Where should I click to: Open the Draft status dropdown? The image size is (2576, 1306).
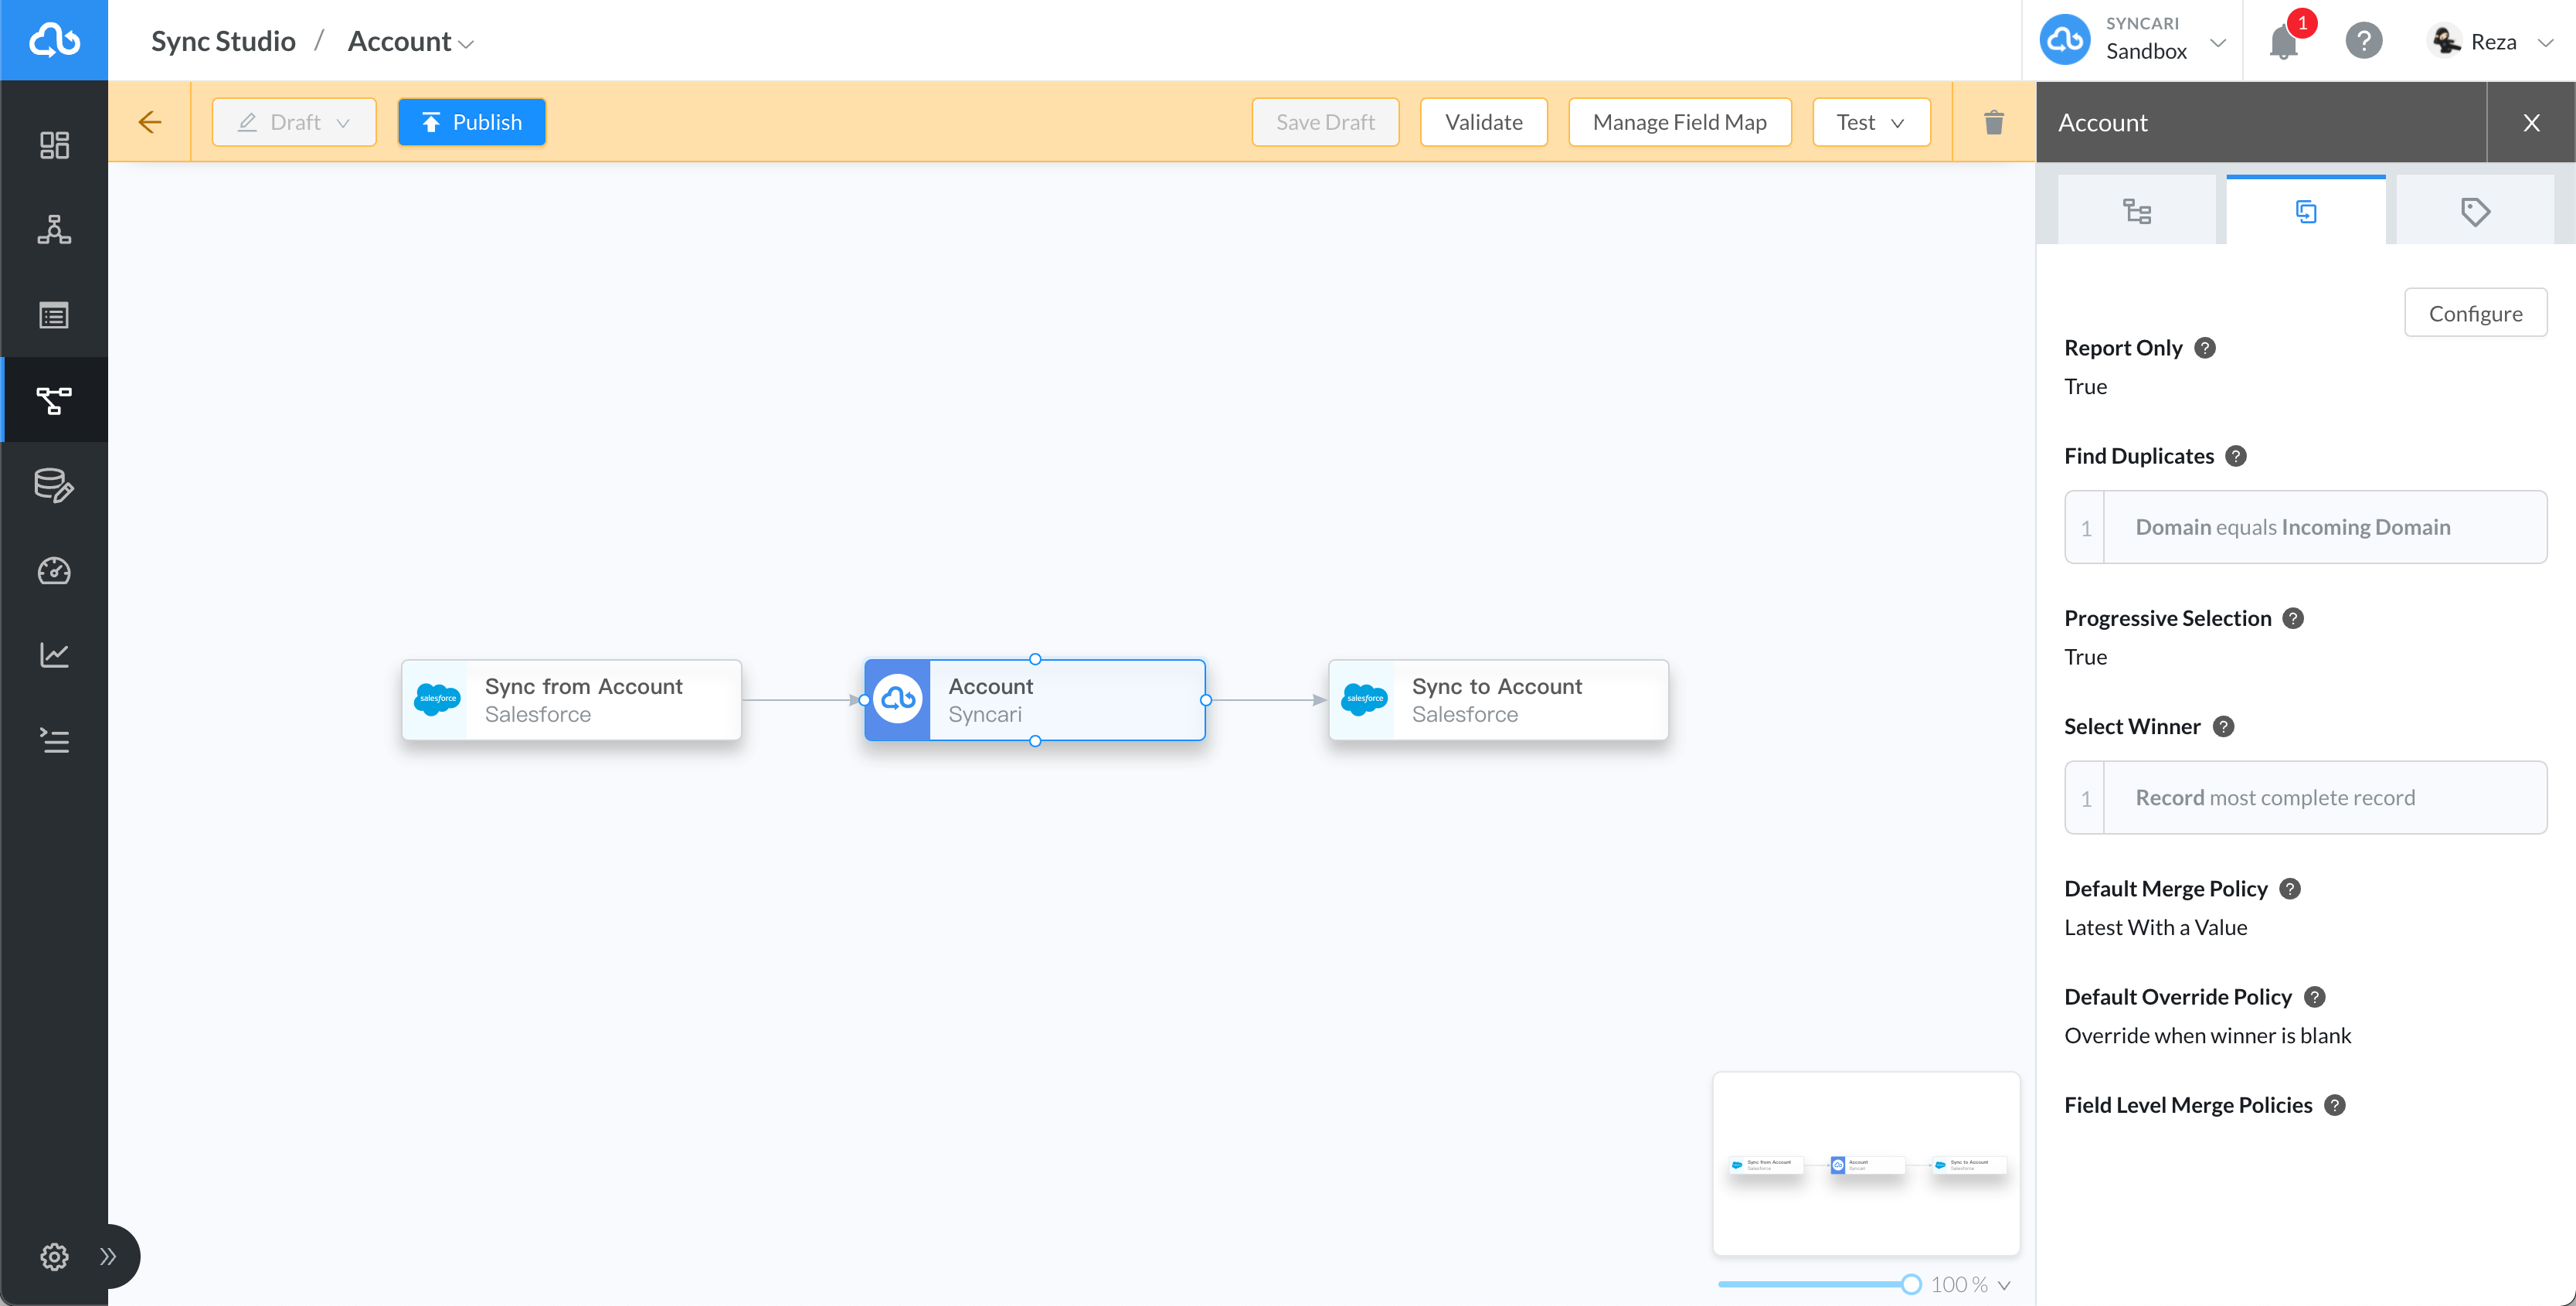[x=294, y=122]
